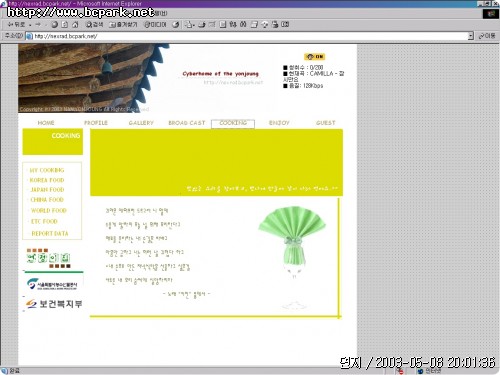Click the Home toolbar icon
The width and height of the screenshot is (500, 375).
tap(75, 24)
